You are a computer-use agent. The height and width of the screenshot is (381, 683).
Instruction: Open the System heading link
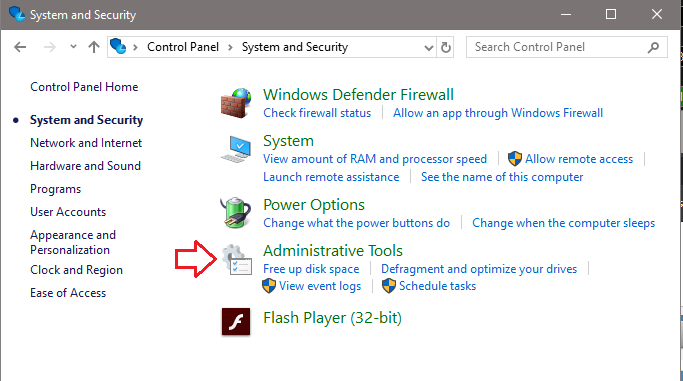(288, 141)
